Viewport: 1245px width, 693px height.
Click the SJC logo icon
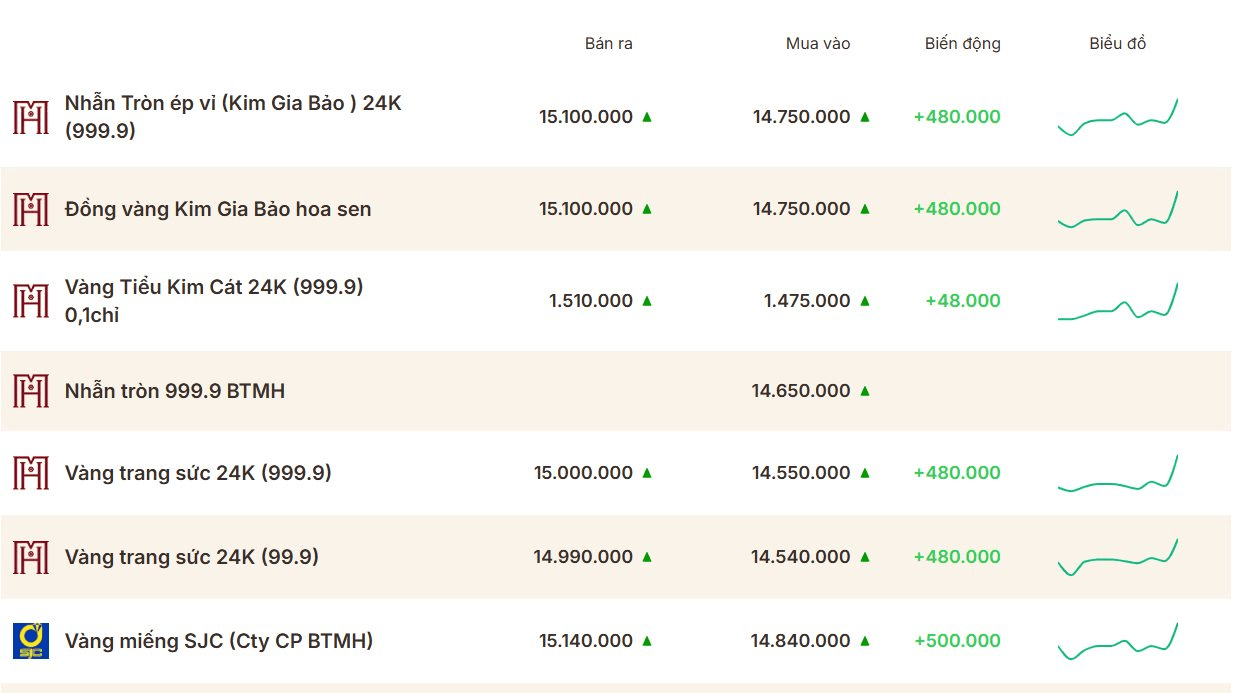(31, 641)
